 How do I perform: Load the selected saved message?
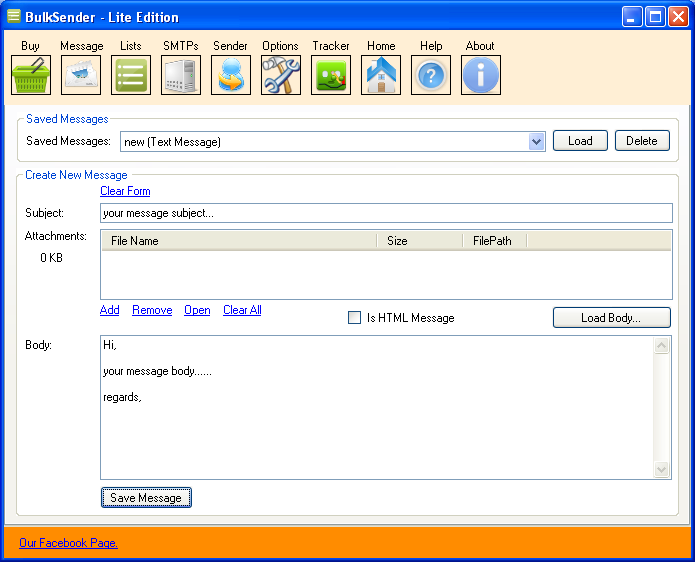[x=580, y=141]
